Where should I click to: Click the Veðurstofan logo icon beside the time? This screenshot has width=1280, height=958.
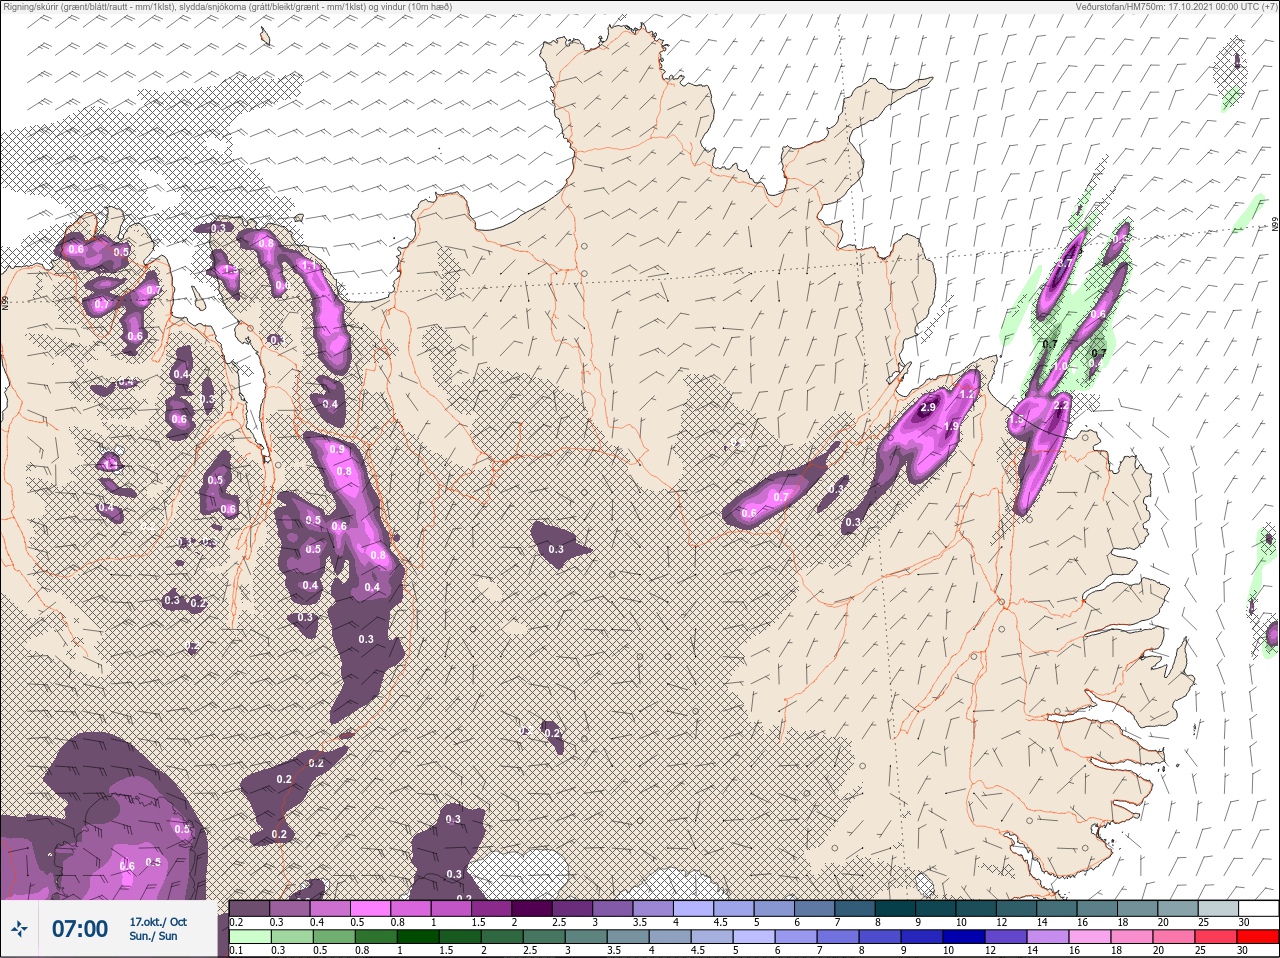pos(19,928)
